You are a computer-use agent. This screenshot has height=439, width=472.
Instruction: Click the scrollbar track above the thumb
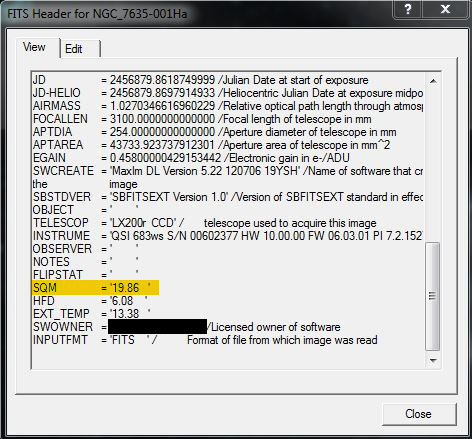(433, 166)
